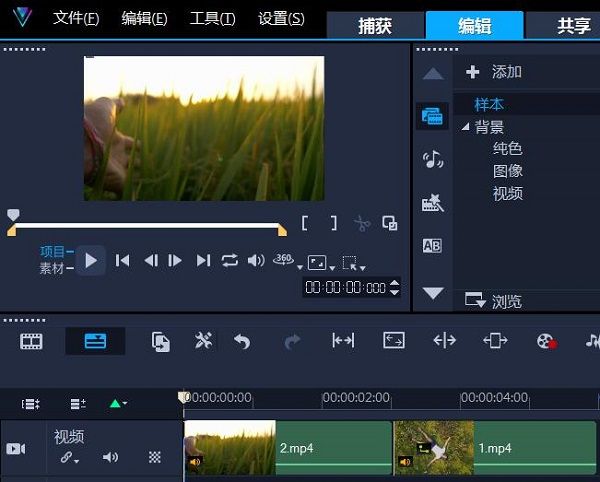
Task: Click the add/remove tracks icon
Action: click(x=78, y=404)
